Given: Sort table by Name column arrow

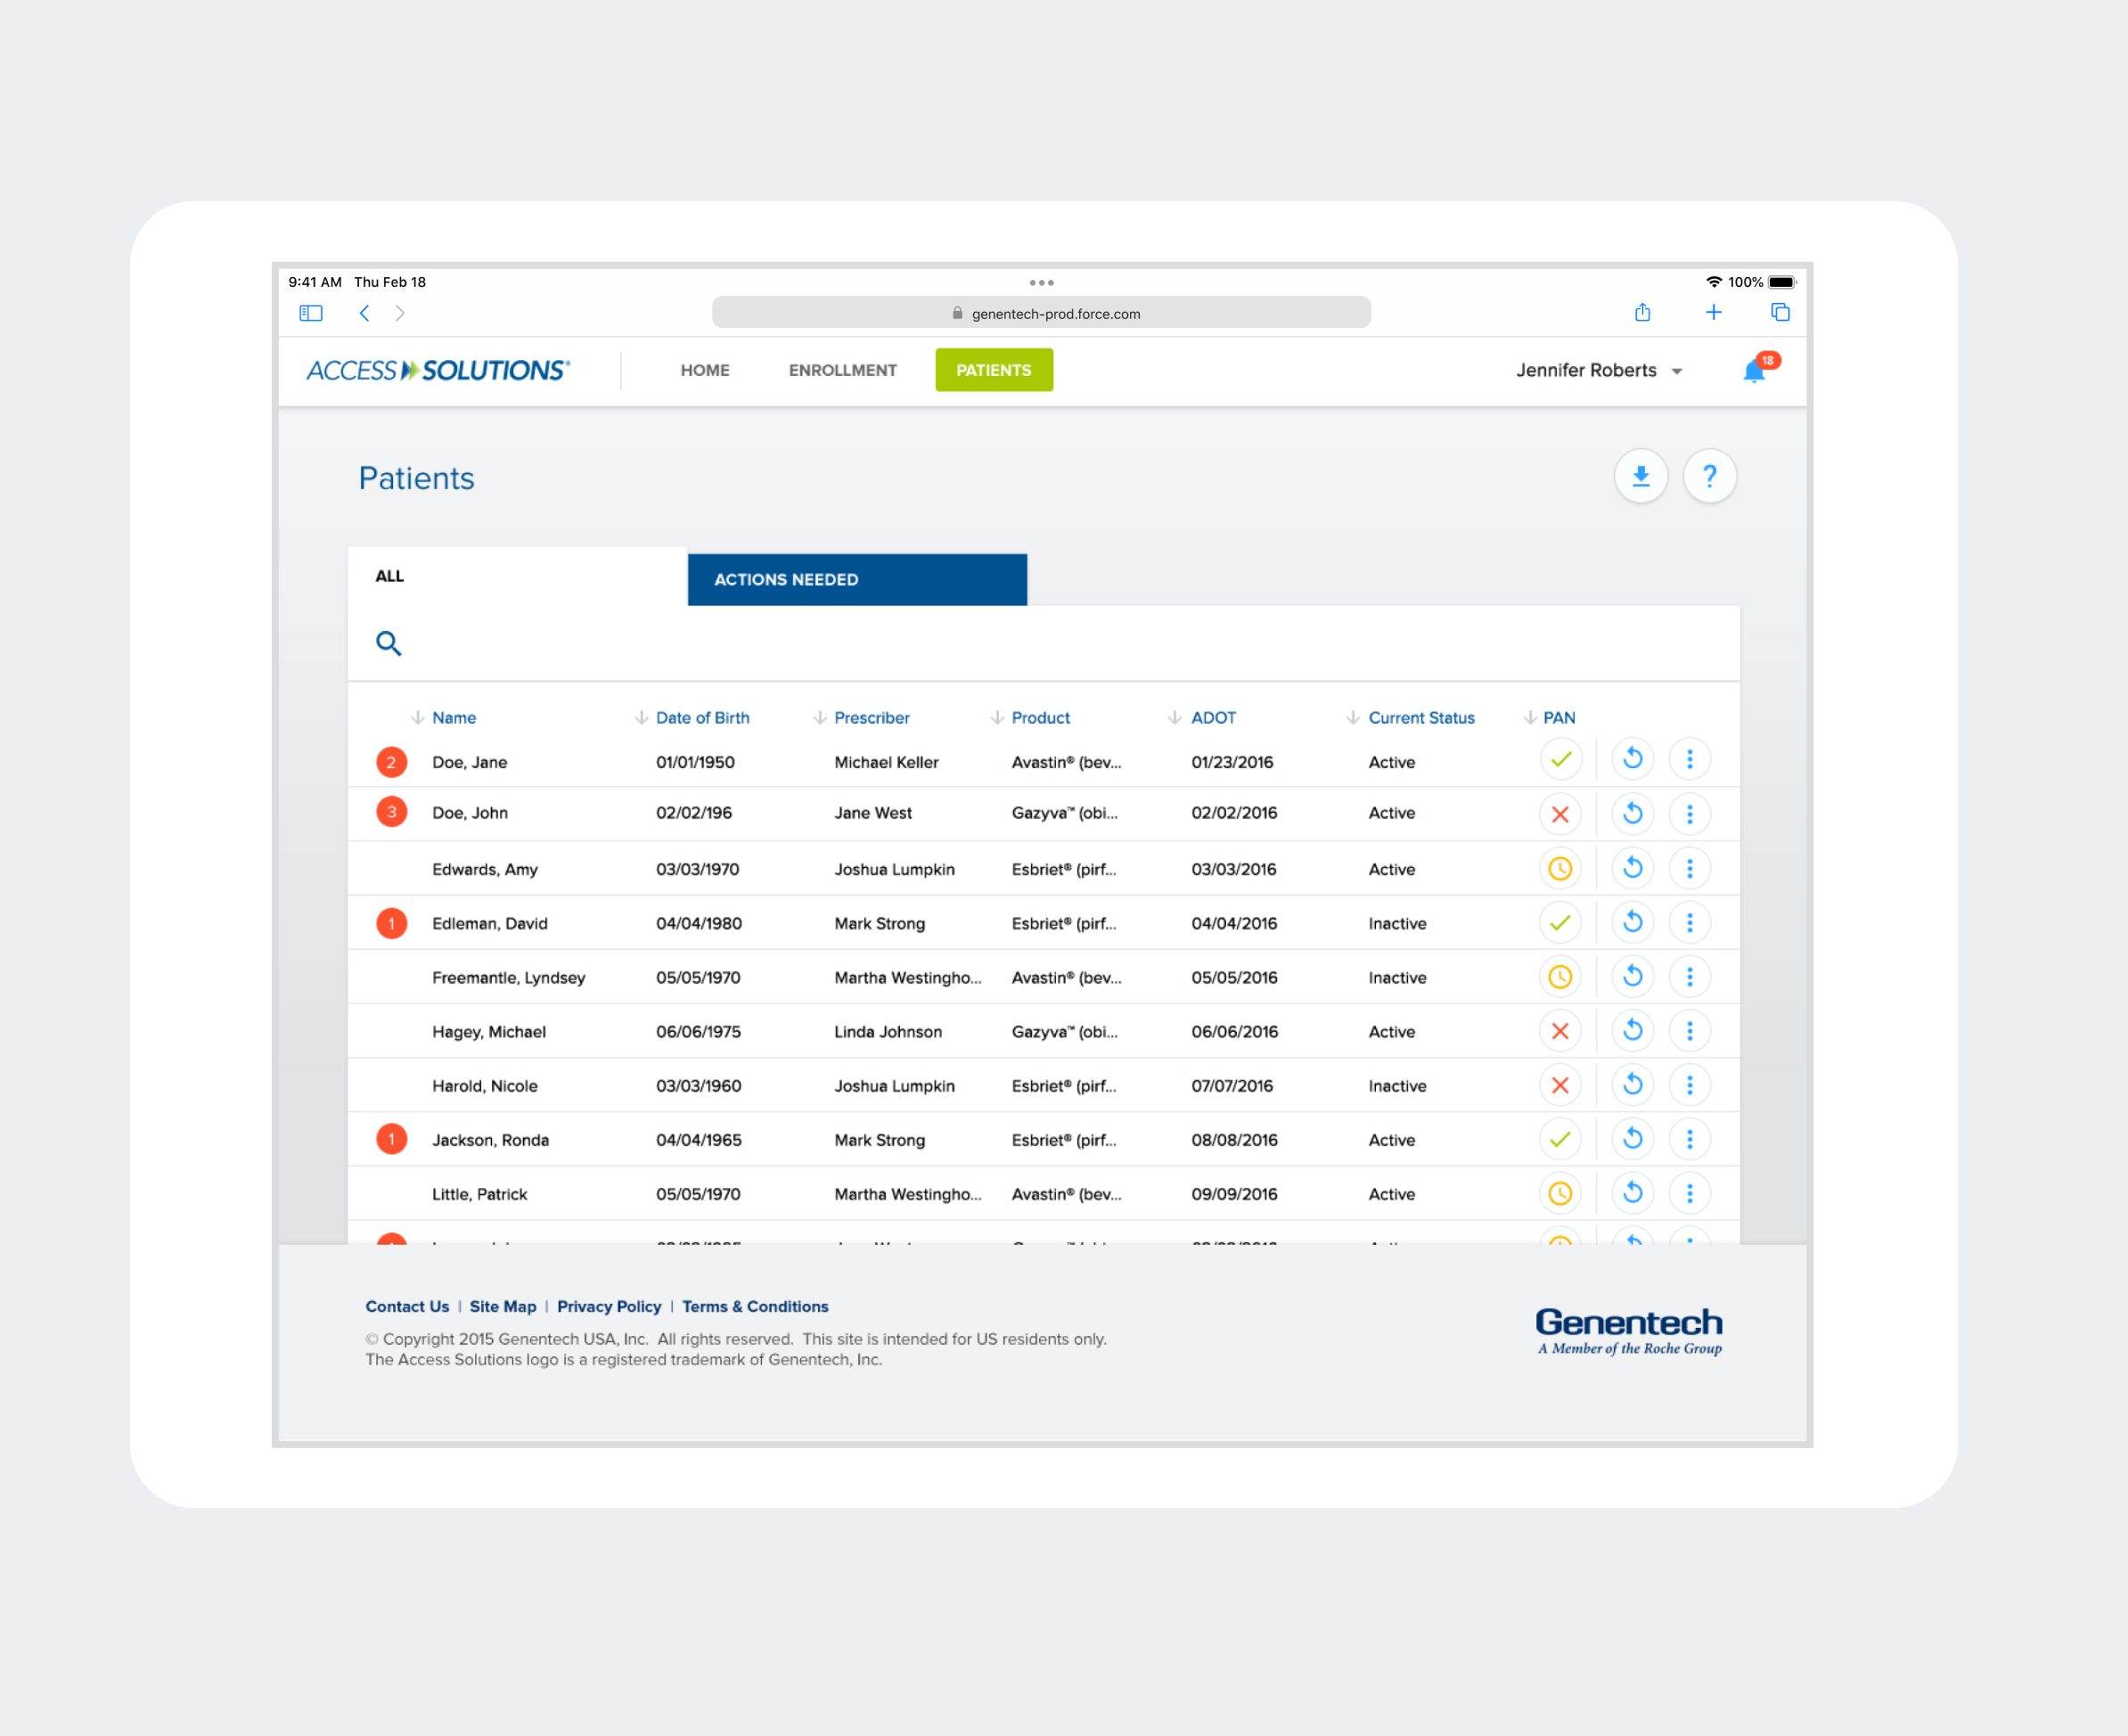Looking at the screenshot, I should pos(418,718).
